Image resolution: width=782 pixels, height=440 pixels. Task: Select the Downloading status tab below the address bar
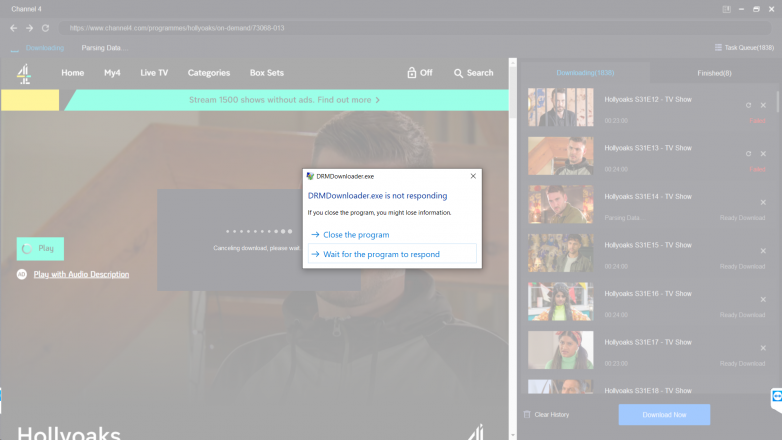click(45, 48)
